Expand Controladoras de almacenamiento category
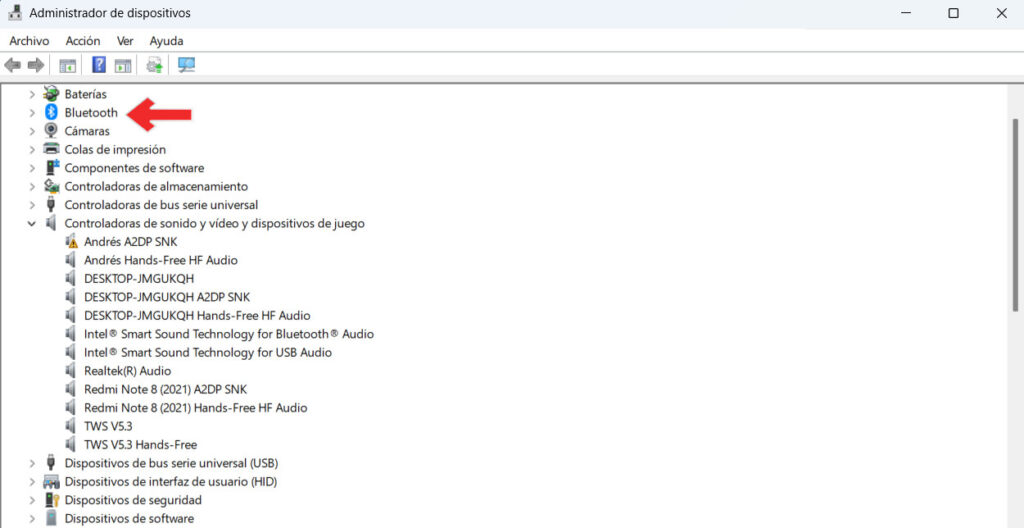The height and width of the screenshot is (528, 1024). pyautogui.click(x=32, y=187)
